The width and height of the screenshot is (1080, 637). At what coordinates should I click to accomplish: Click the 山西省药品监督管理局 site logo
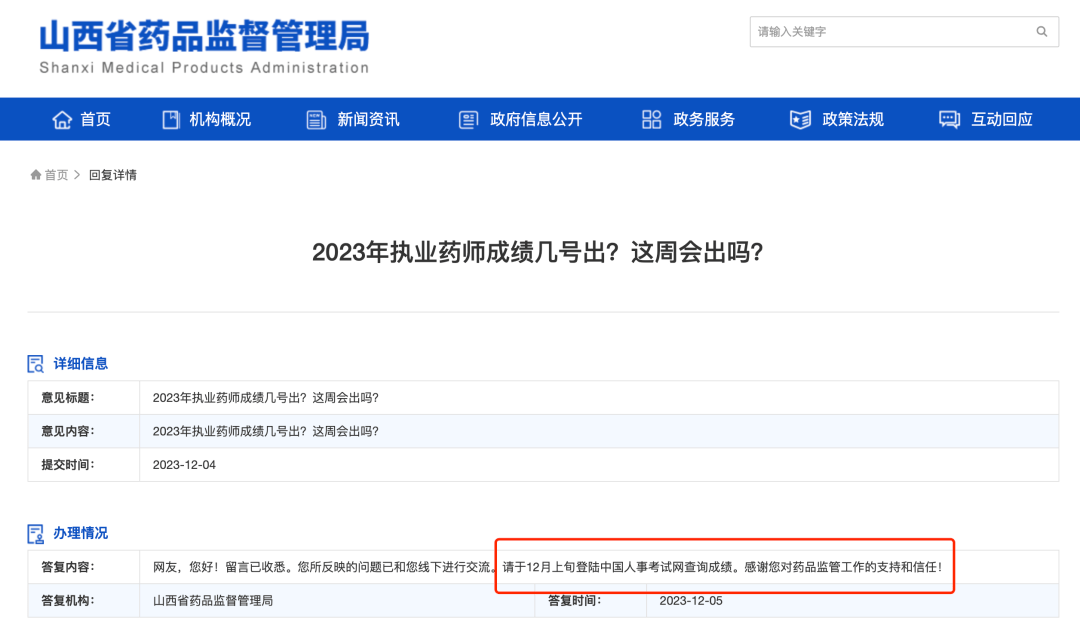click(x=204, y=36)
